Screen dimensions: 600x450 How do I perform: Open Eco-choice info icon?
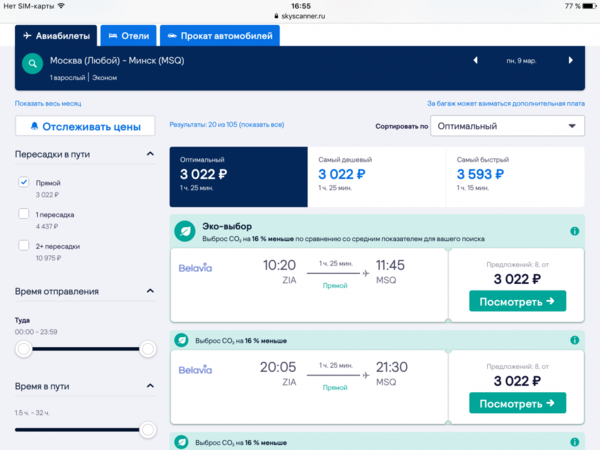click(574, 231)
